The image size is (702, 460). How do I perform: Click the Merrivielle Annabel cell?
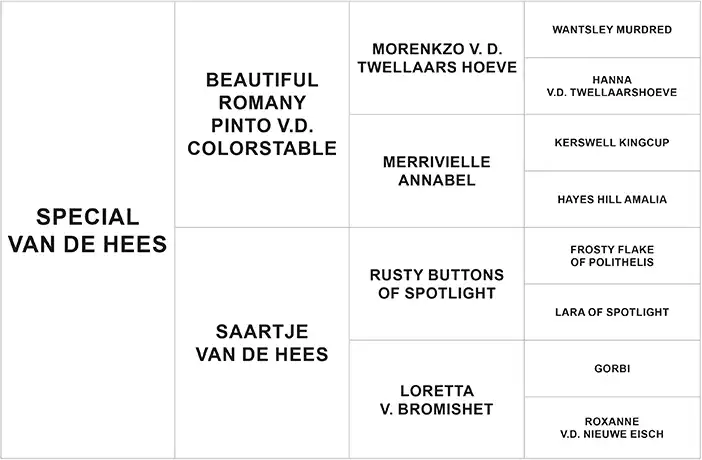436,171
